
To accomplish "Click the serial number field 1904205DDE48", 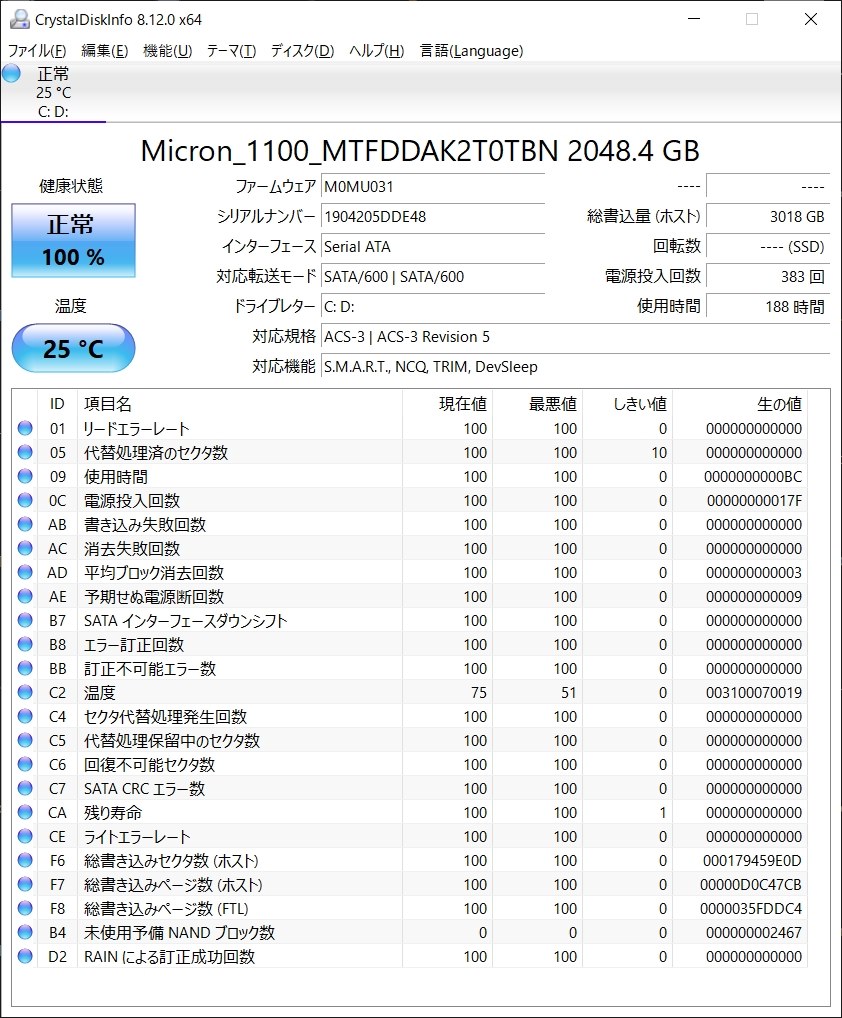I will click(x=433, y=217).
